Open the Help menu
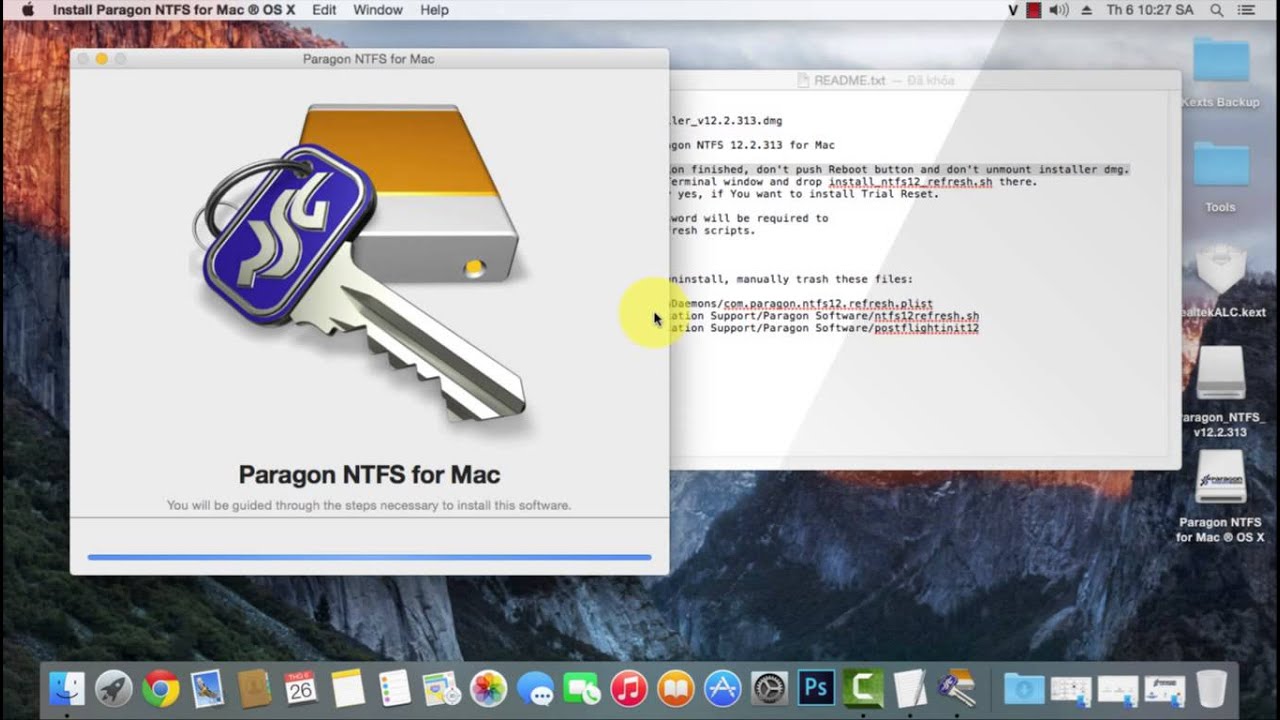Image resolution: width=1280 pixels, height=720 pixels. tap(434, 10)
